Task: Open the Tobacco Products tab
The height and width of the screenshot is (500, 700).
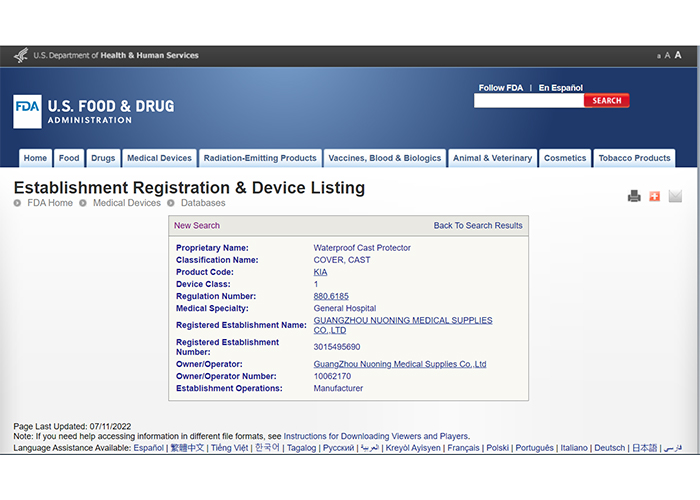Action: tap(634, 158)
